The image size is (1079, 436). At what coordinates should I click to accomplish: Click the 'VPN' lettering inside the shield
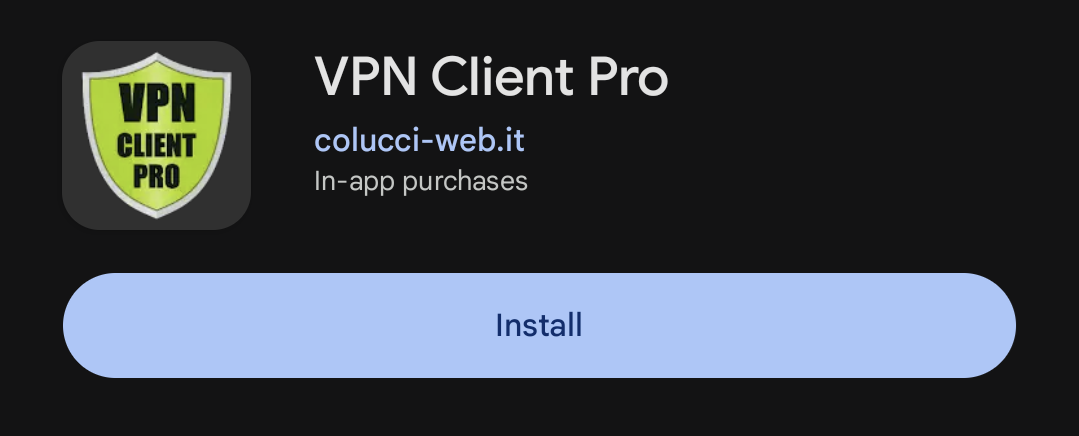click(157, 102)
